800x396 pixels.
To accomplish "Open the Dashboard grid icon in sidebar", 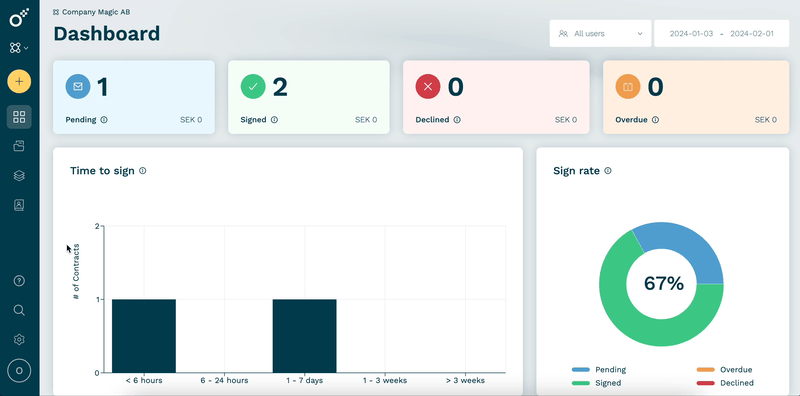I will (x=19, y=117).
